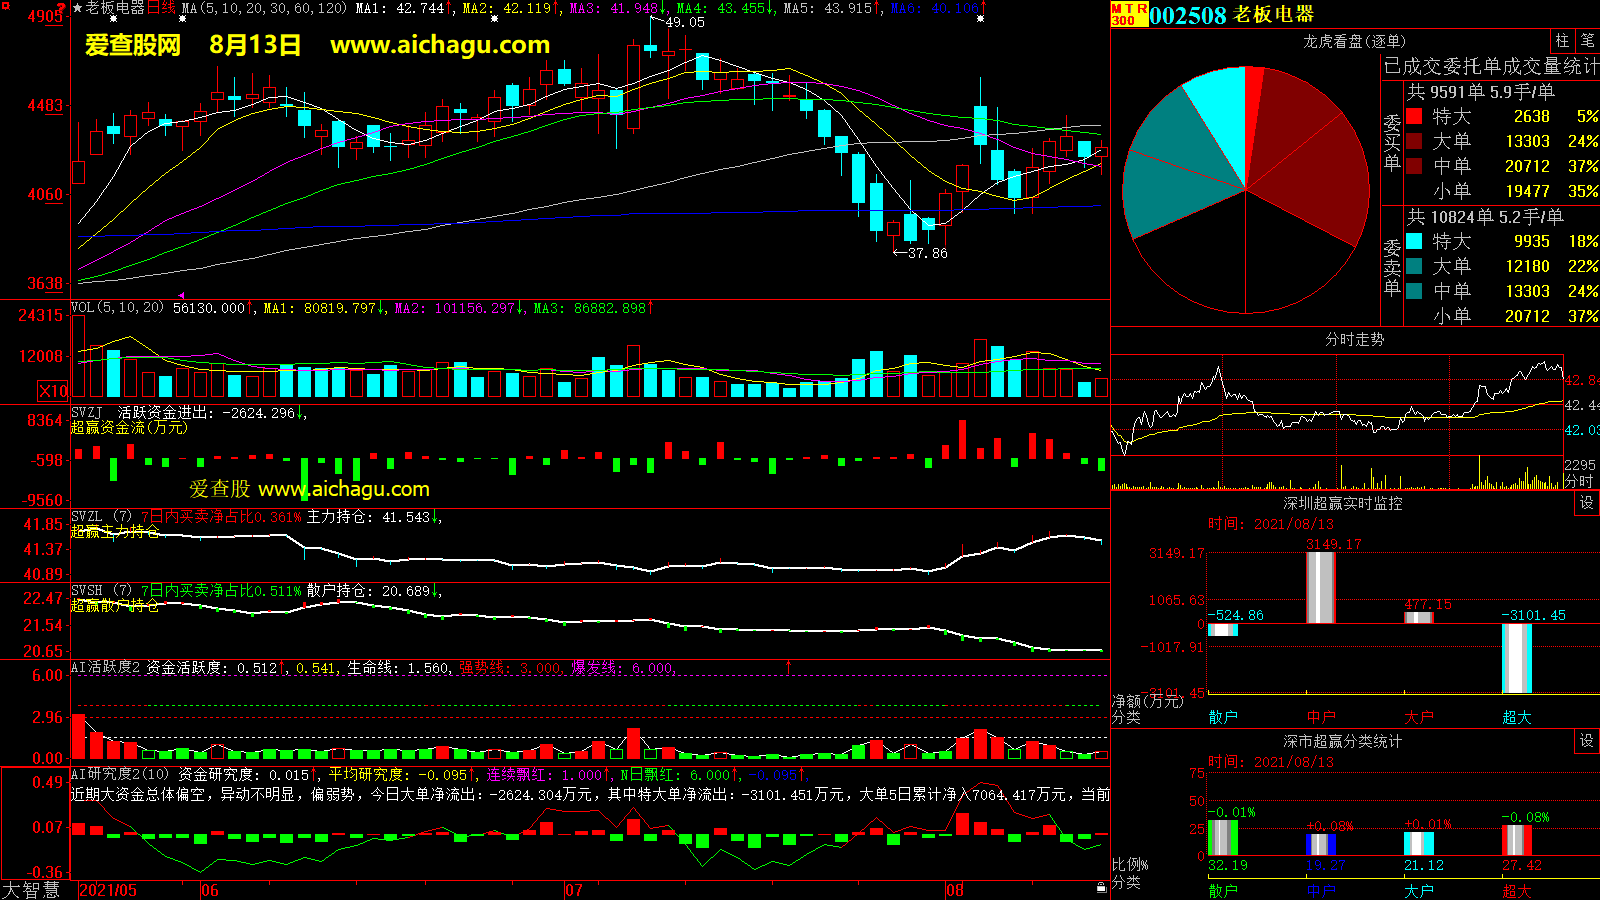Click the 49.05 high price marker
The height and width of the screenshot is (900, 1600).
684,22
